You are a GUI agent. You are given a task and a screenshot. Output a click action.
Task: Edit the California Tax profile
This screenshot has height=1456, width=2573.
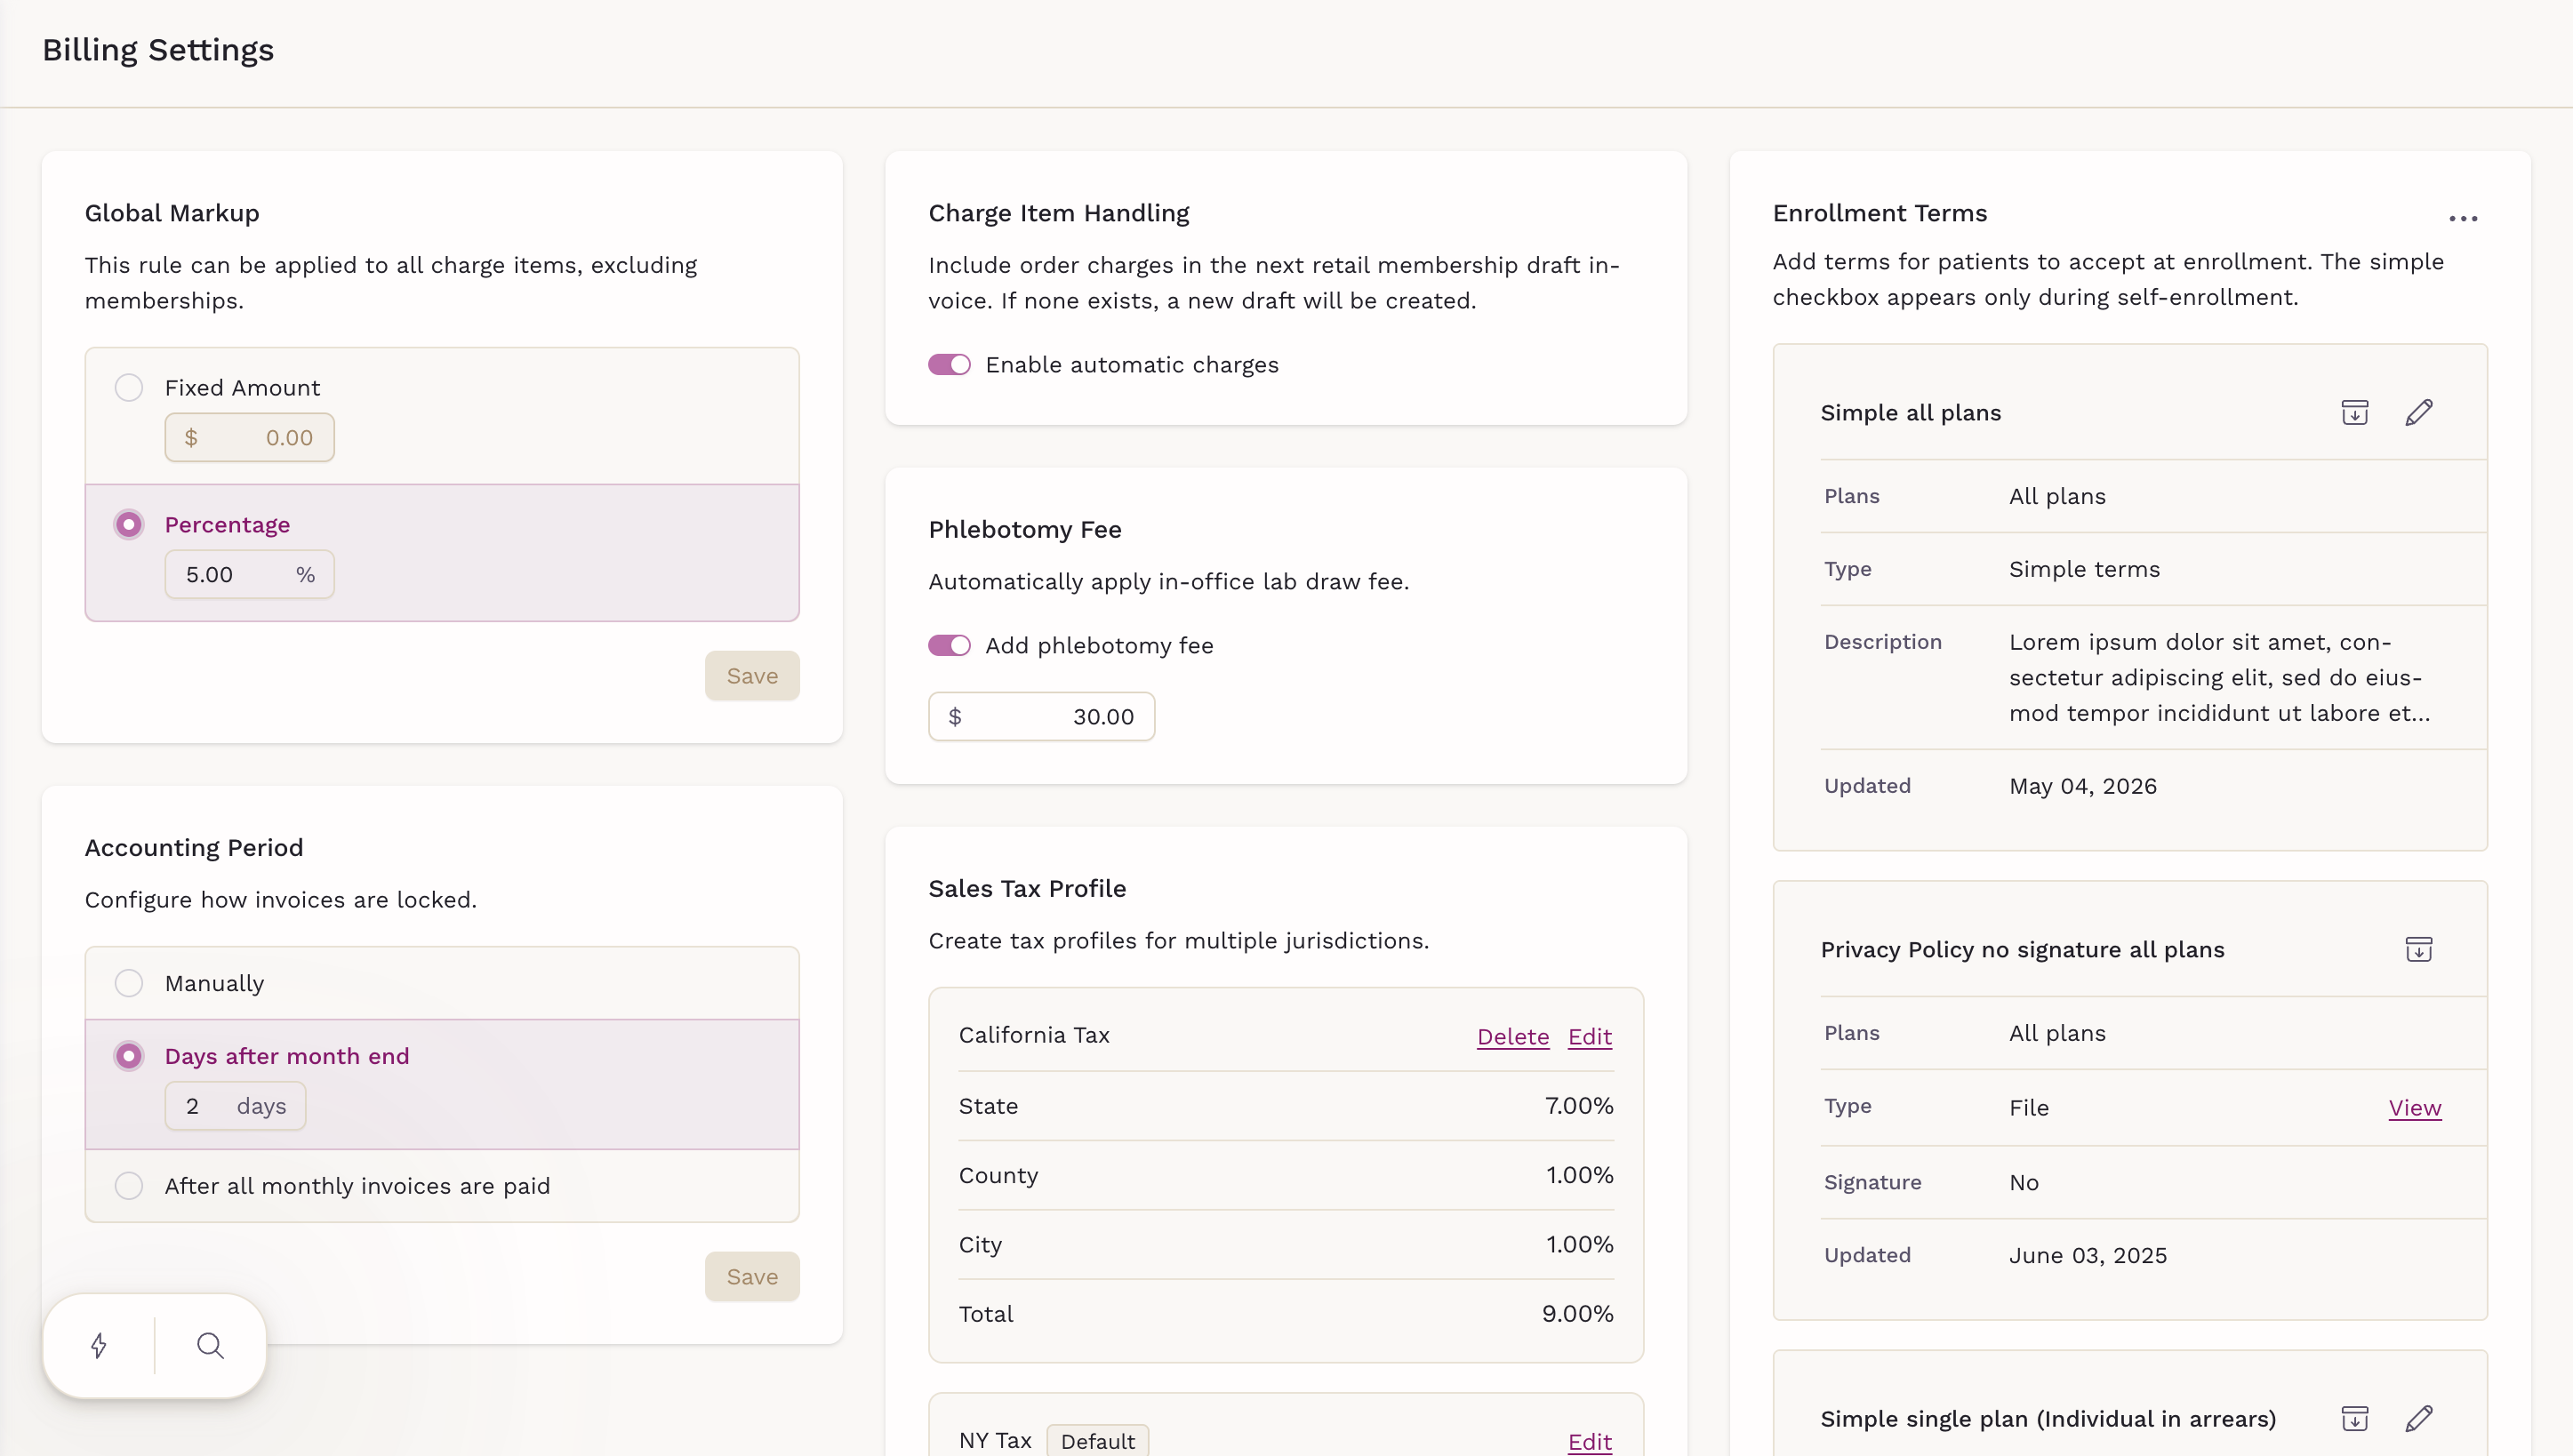point(1590,1037)
